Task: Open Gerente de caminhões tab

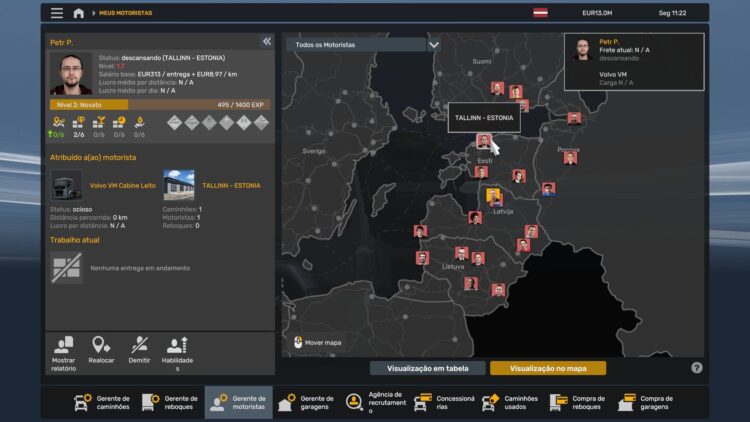Action: (102, 402)
